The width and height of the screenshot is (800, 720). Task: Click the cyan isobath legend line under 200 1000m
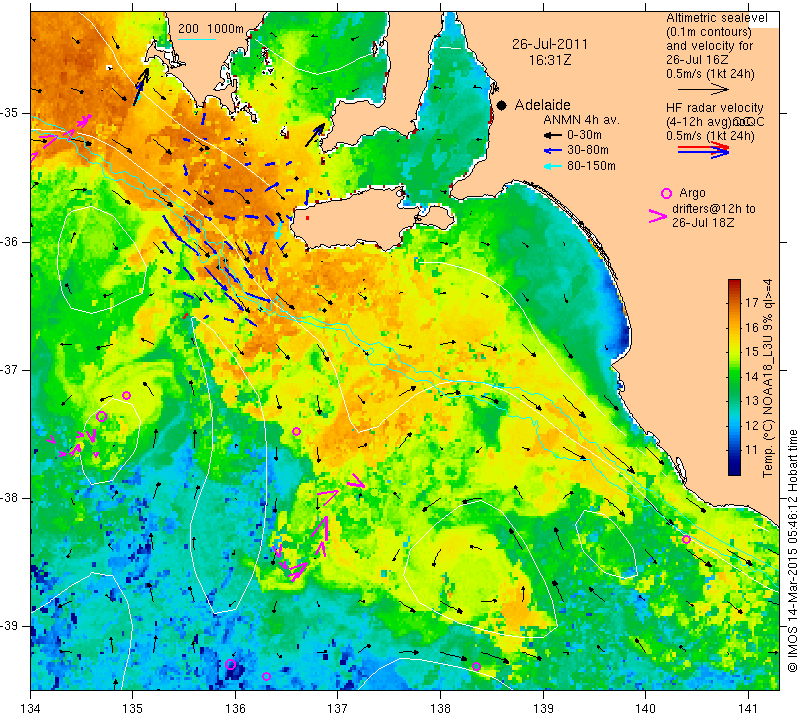click(x=196, y=39)
